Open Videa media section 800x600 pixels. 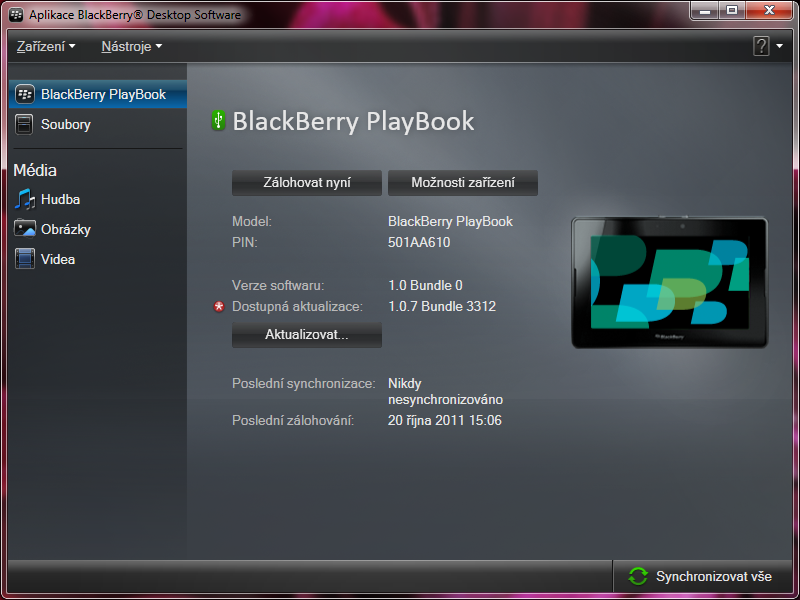(x=97, y=259)
